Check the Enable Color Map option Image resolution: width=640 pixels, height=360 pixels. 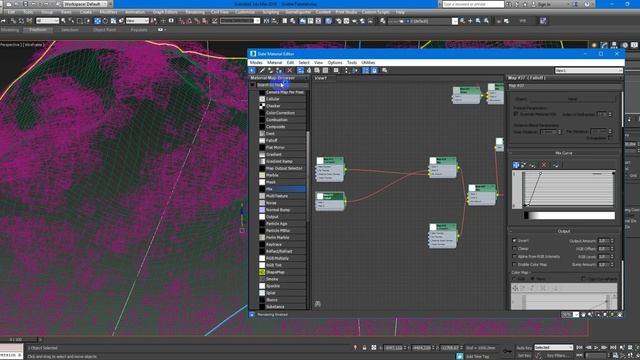[514, 264]
